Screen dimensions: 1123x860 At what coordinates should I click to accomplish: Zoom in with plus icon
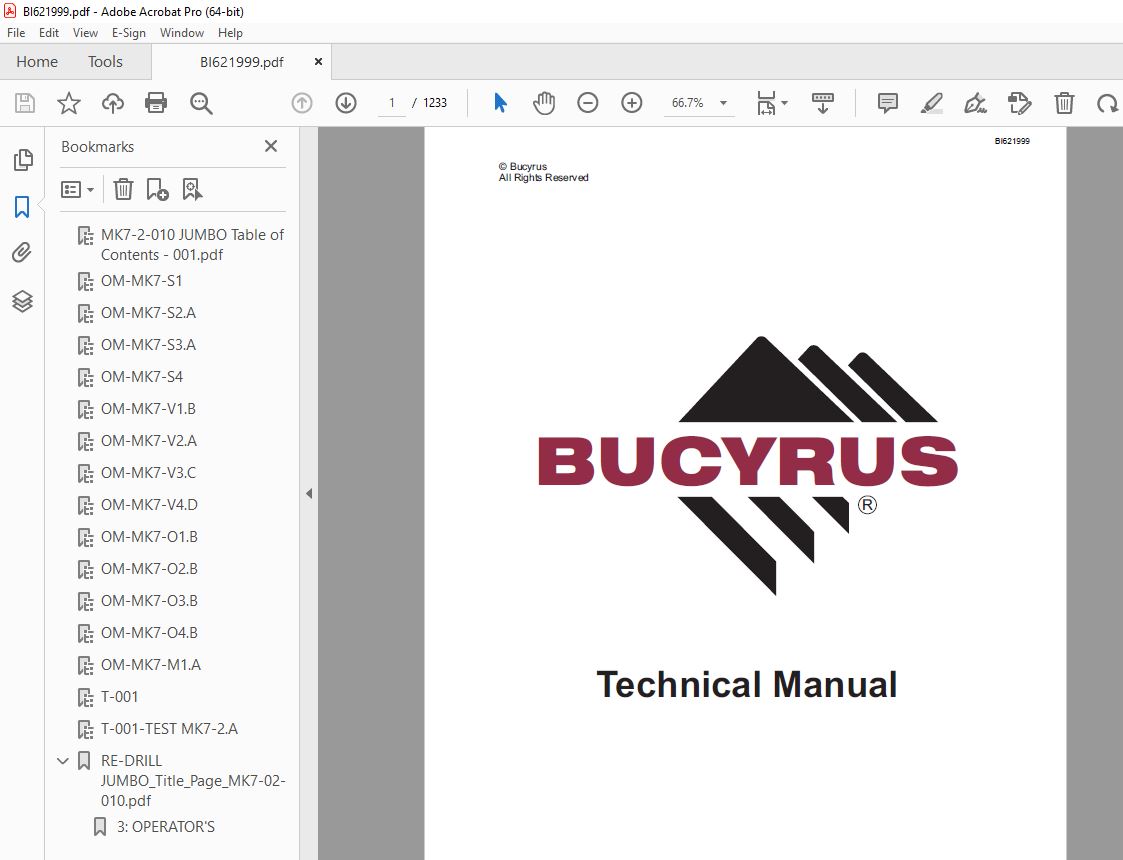coord(632,103)
